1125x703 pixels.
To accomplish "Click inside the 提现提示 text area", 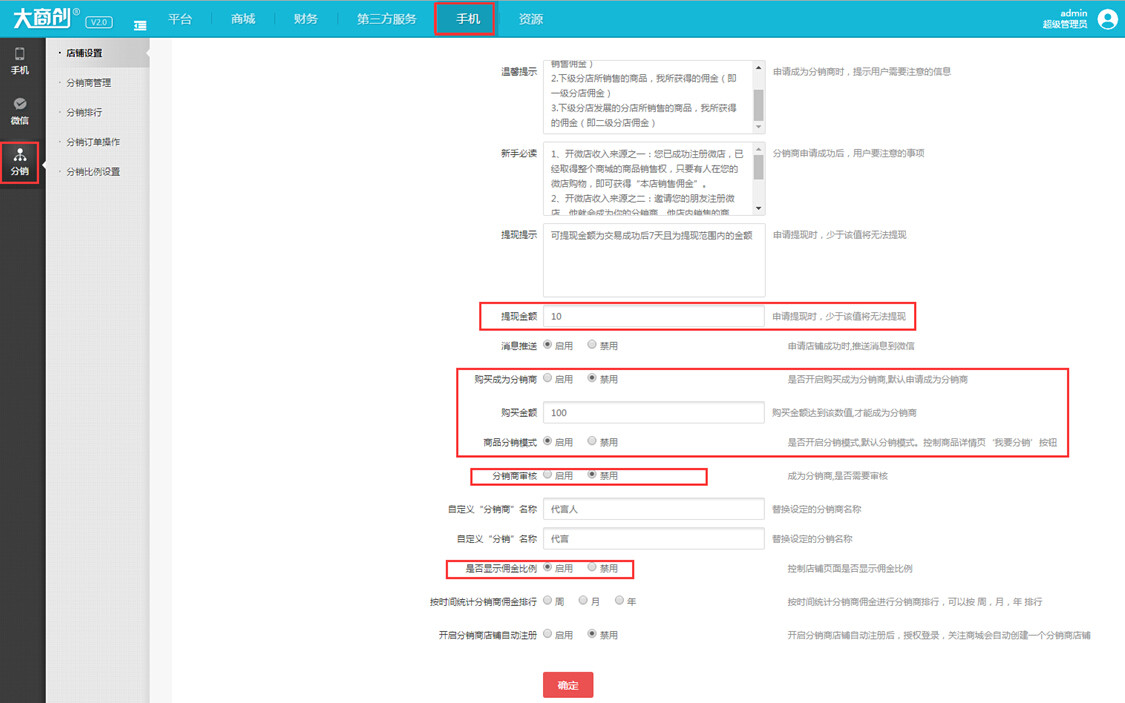I will tap(654, 260).
